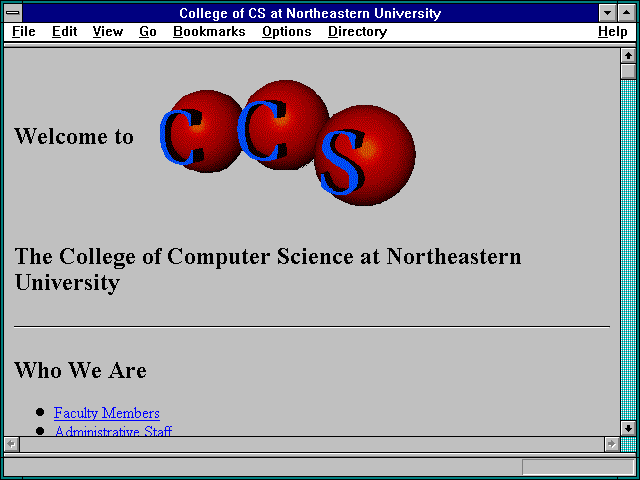This screenshot has height=480, width=640.
Task: Open the Options menu
Action: [287, 32]
